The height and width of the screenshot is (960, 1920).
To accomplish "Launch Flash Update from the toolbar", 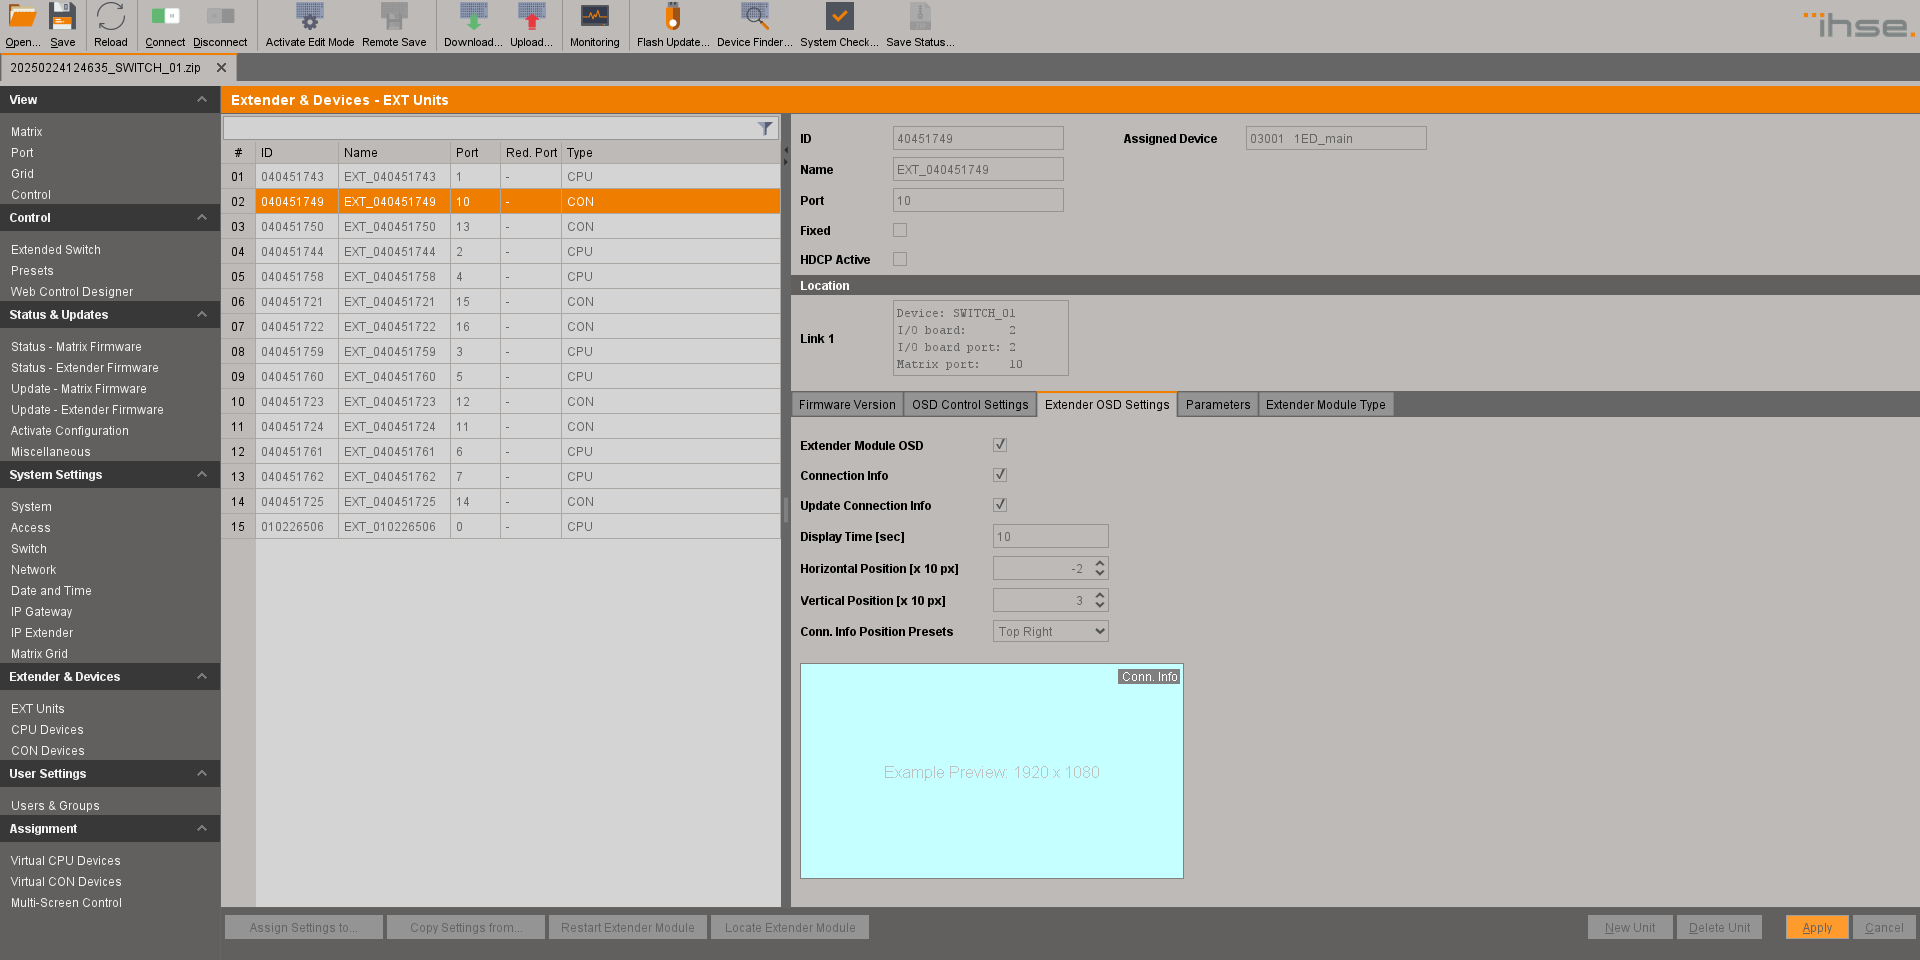I will [x=672, y=18].
